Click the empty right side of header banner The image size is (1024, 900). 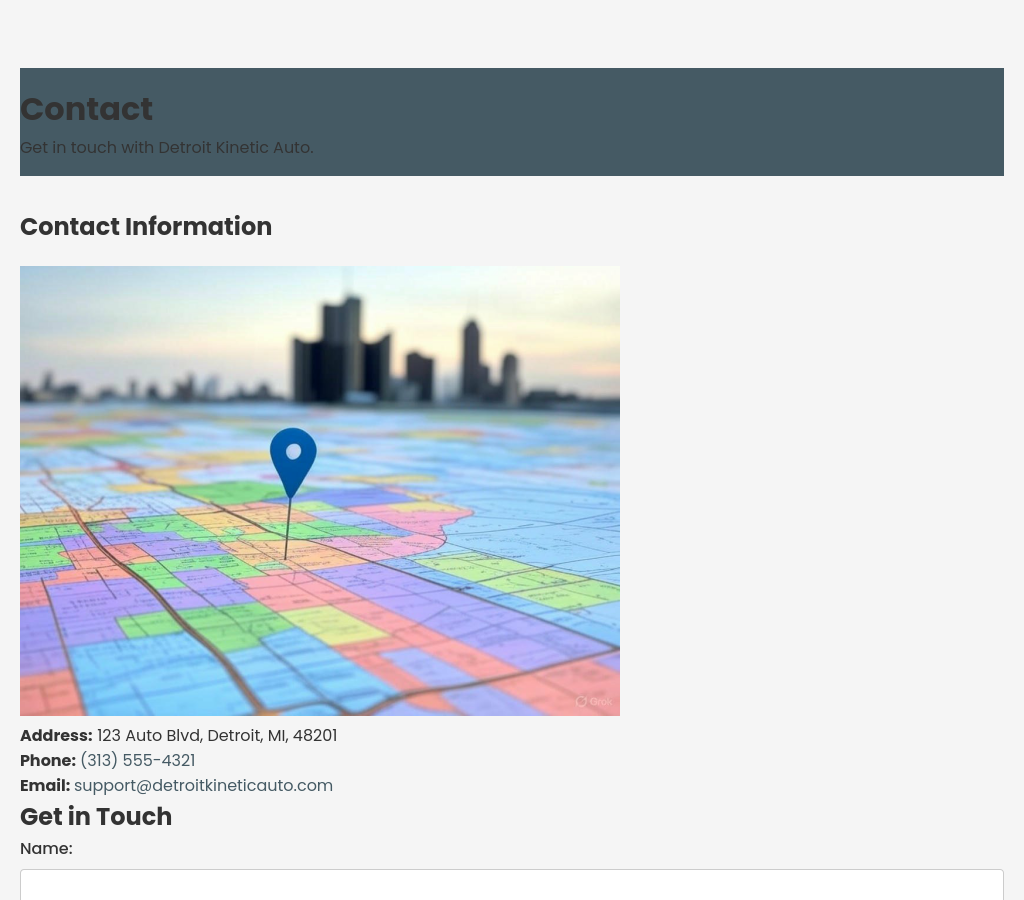pyautogui.click(x=750, y=122)
